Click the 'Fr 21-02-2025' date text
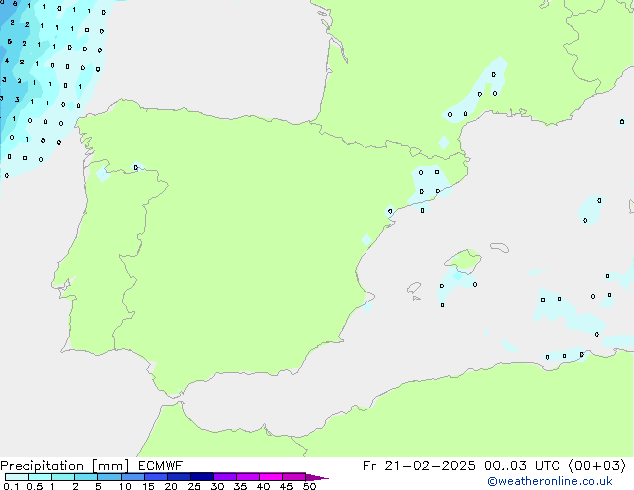The image size is (634, 490). tap(419, 466)
